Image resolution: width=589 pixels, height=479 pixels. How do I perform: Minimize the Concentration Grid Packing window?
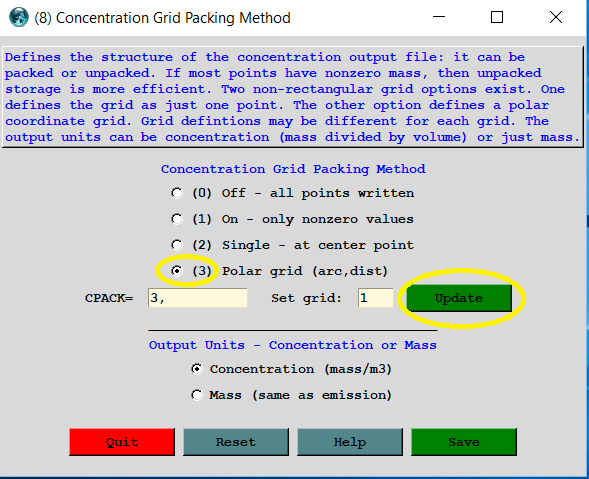pyautogui.click(x=439, y=17)
